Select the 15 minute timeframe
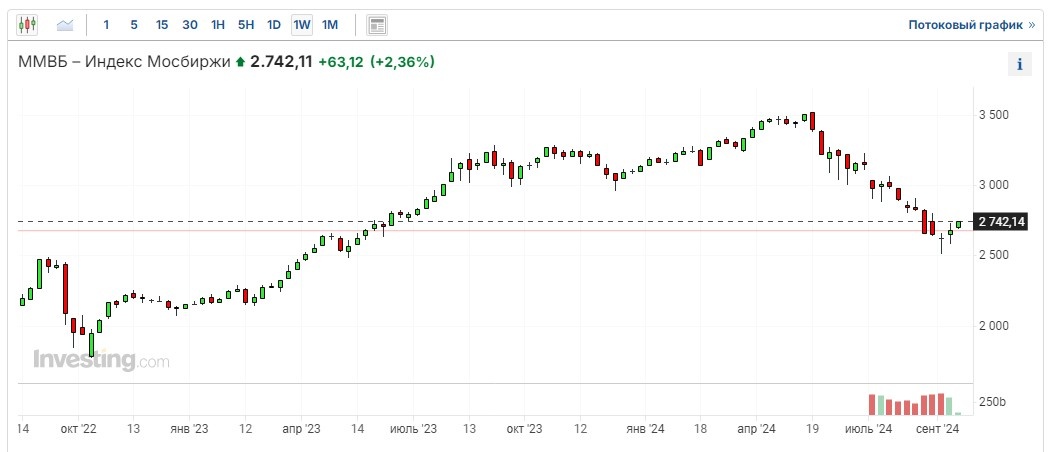This screenshot has width=1052, height=452. pyautogui.click(x=162, y=25)
